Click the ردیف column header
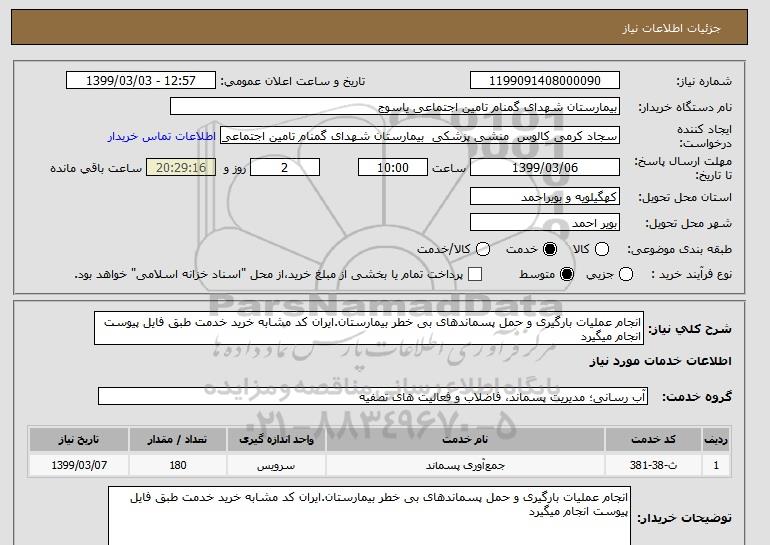The height and width of the screenshot is (545, 770). pos(716,439)
